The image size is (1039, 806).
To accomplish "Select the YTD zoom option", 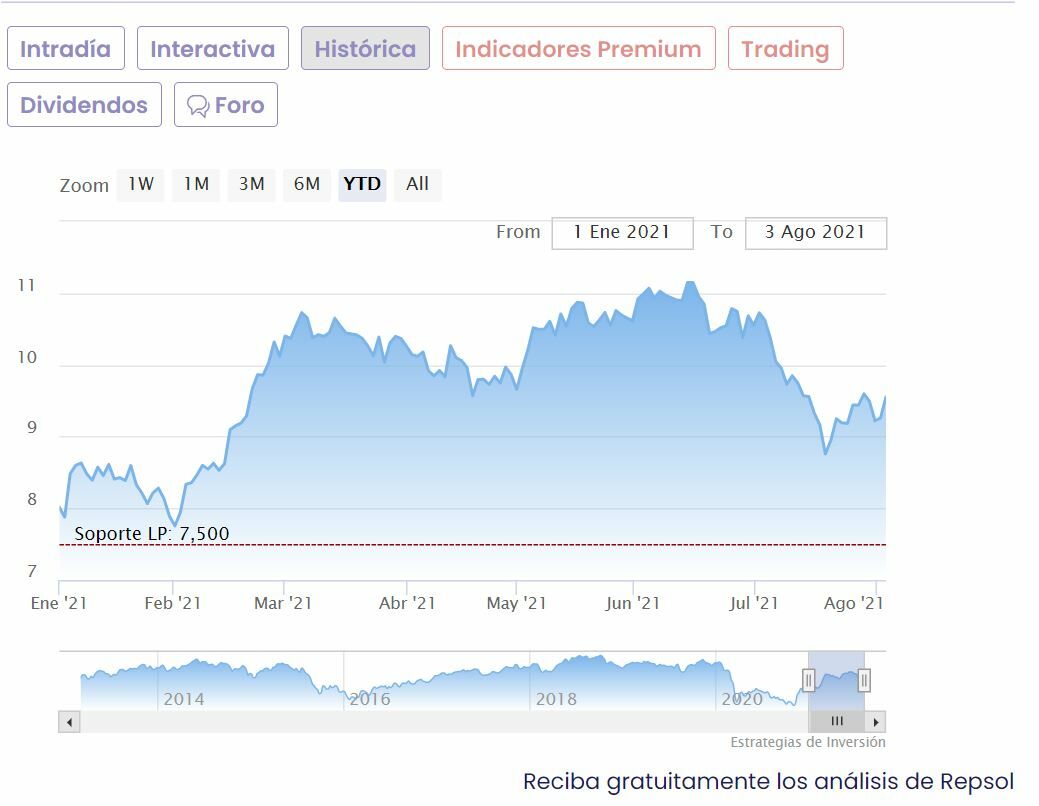I will pyautogui.click(x=362, y=184).
